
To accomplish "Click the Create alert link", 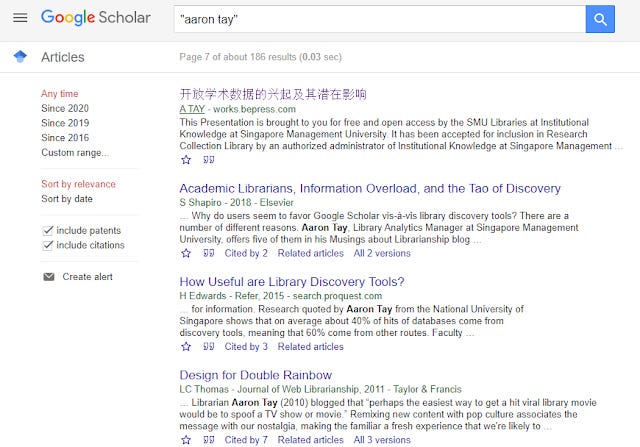I will coord(87,277).
